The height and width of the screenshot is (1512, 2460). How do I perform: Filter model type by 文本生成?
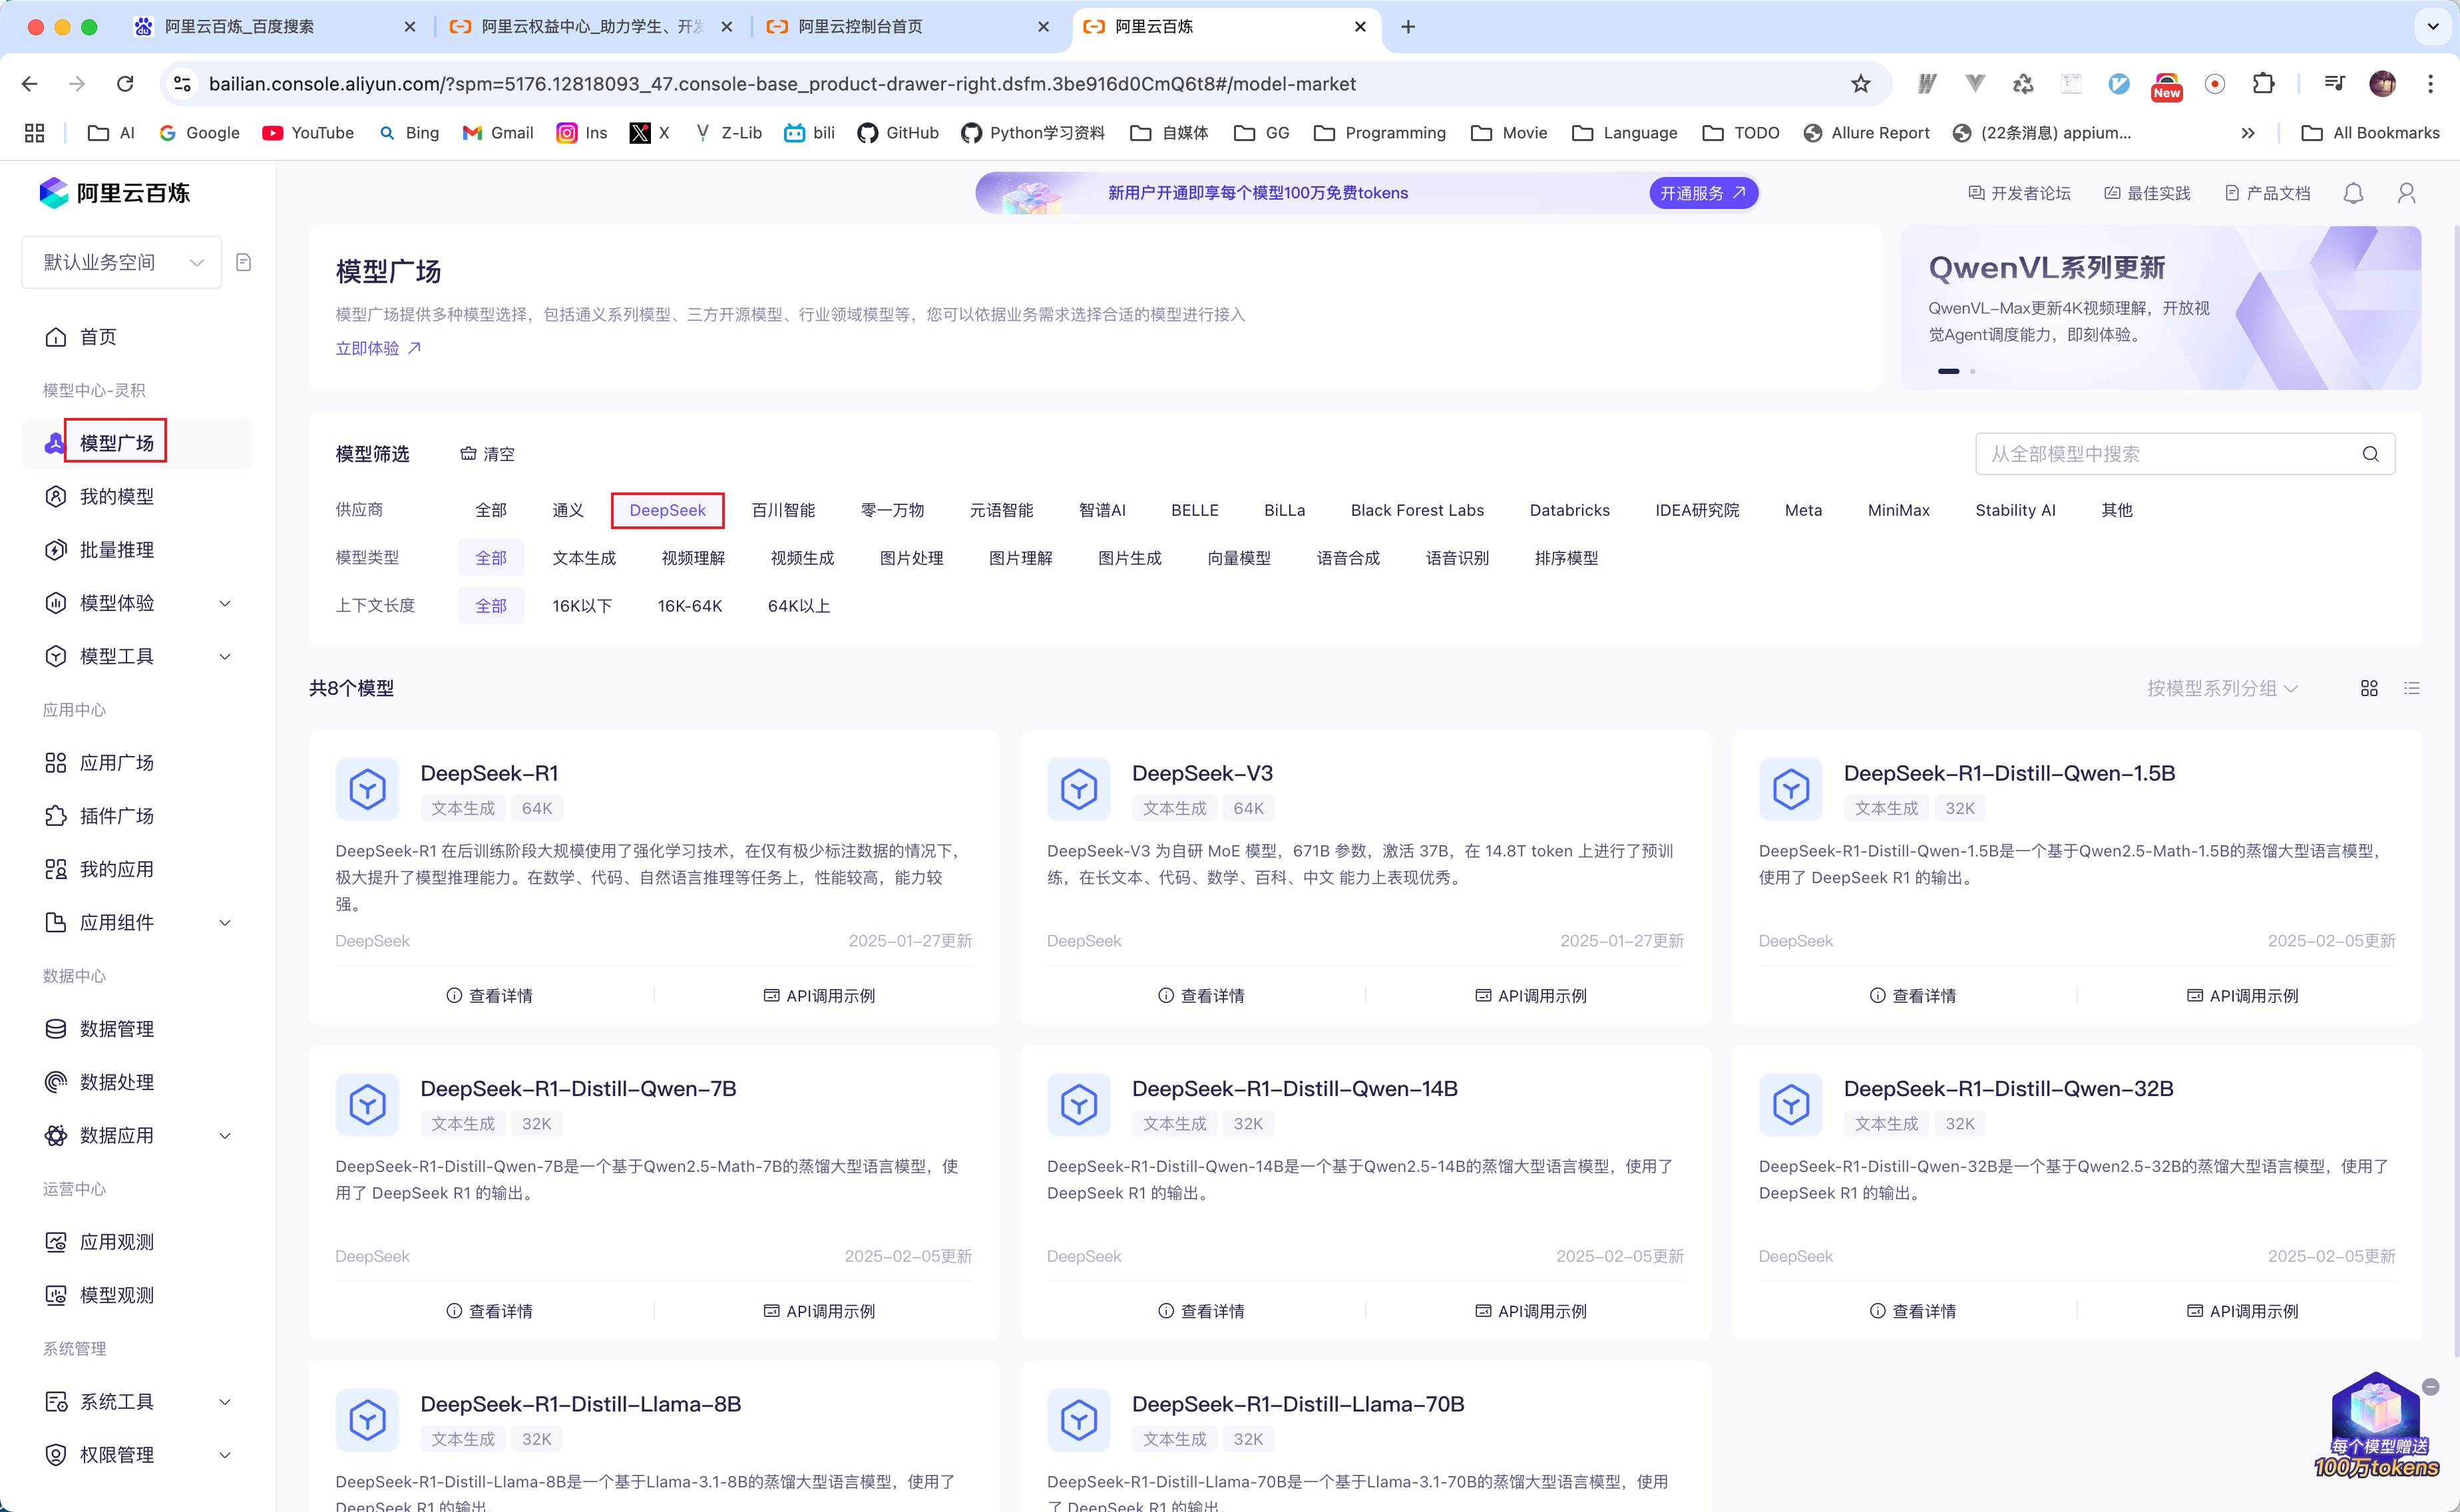584,558
